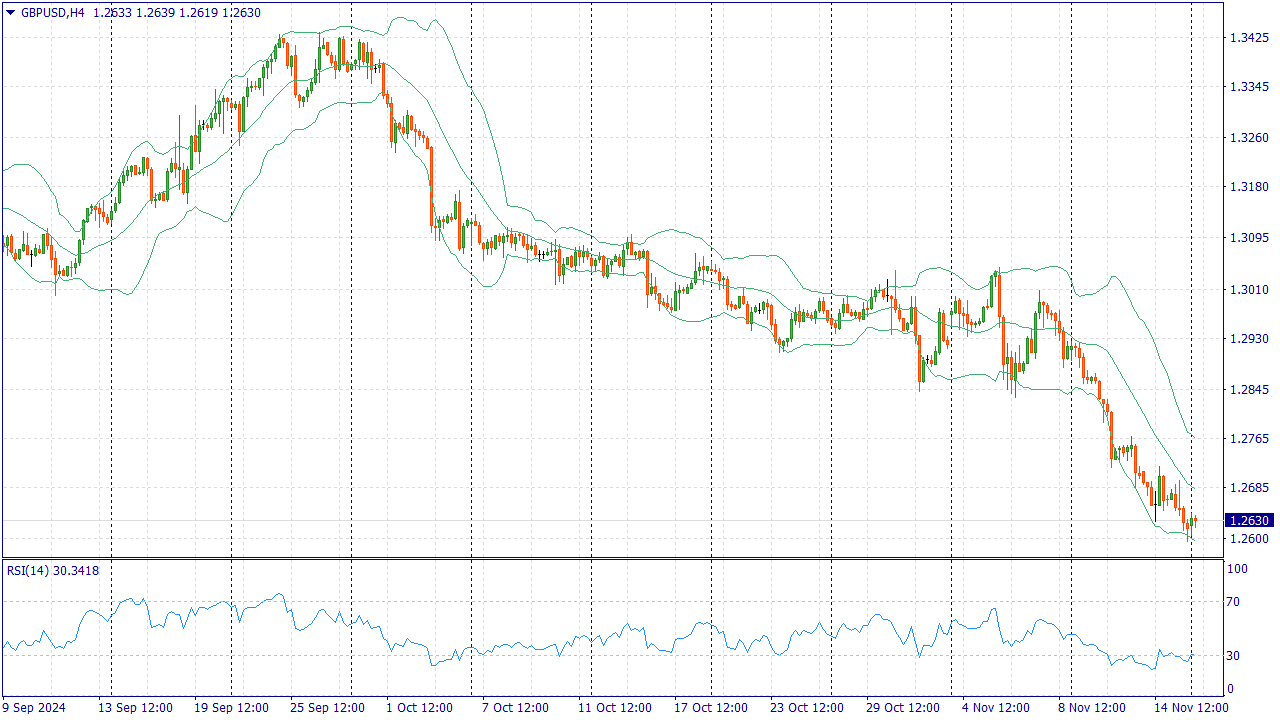1280x720 pixels.
Task: Click the GBPUSD,H4 chart symbol label
Action: pyautogui.click(x=52, y=12)
